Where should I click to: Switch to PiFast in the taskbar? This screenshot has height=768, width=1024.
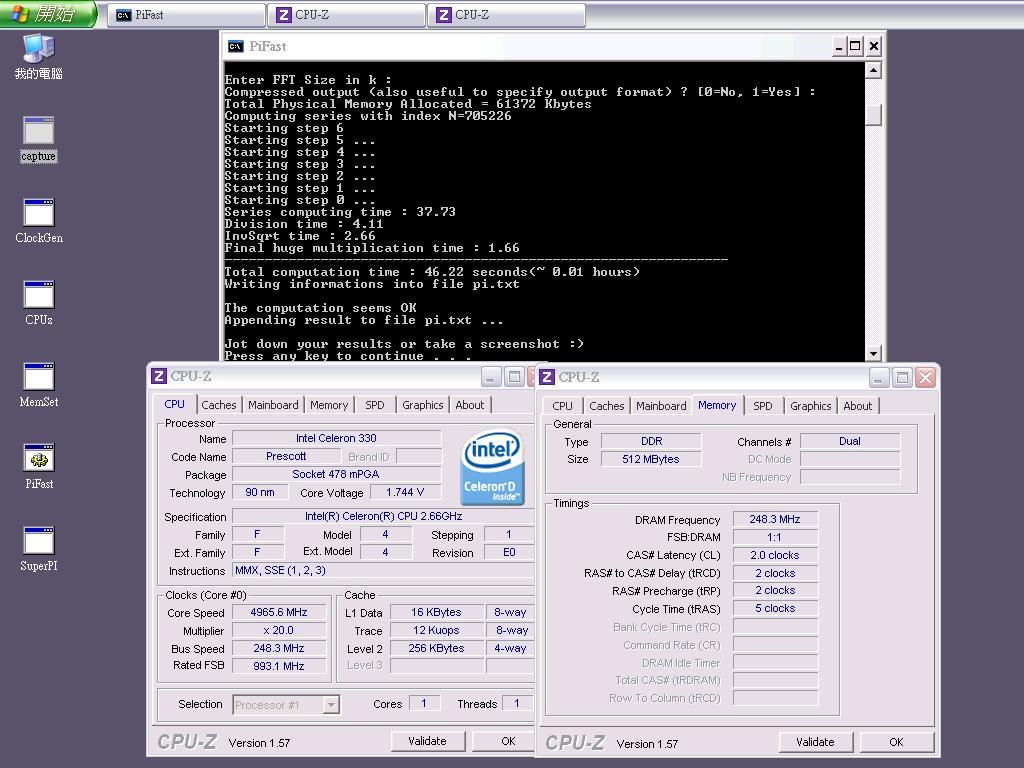(x=186, y=15)
